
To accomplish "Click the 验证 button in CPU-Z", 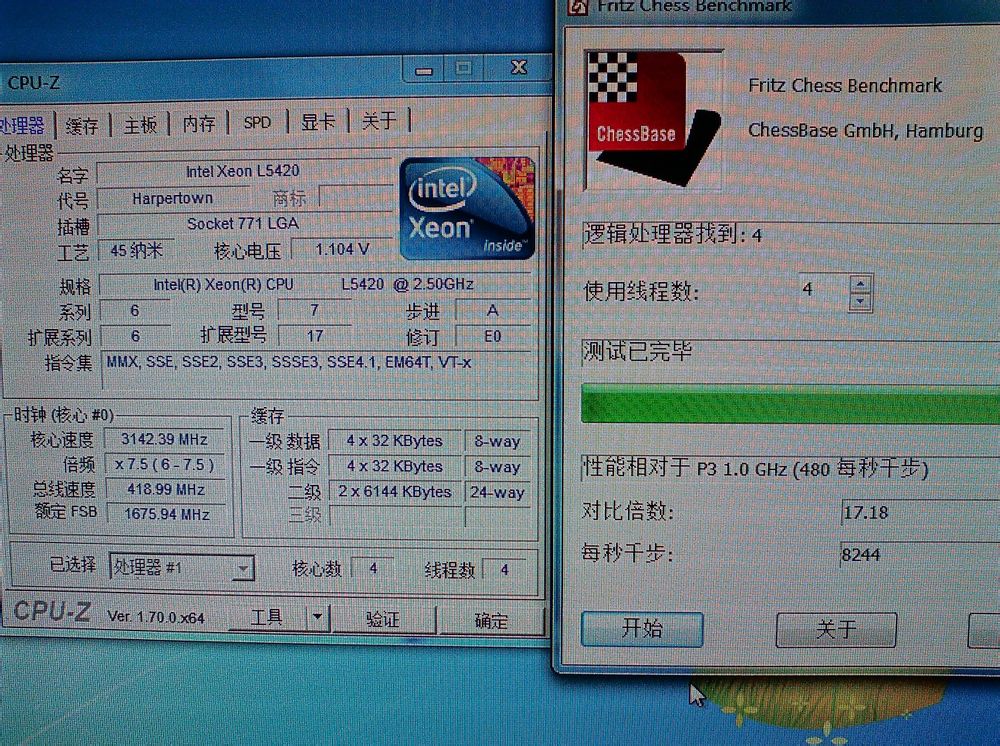I will (x=383, y=618).
